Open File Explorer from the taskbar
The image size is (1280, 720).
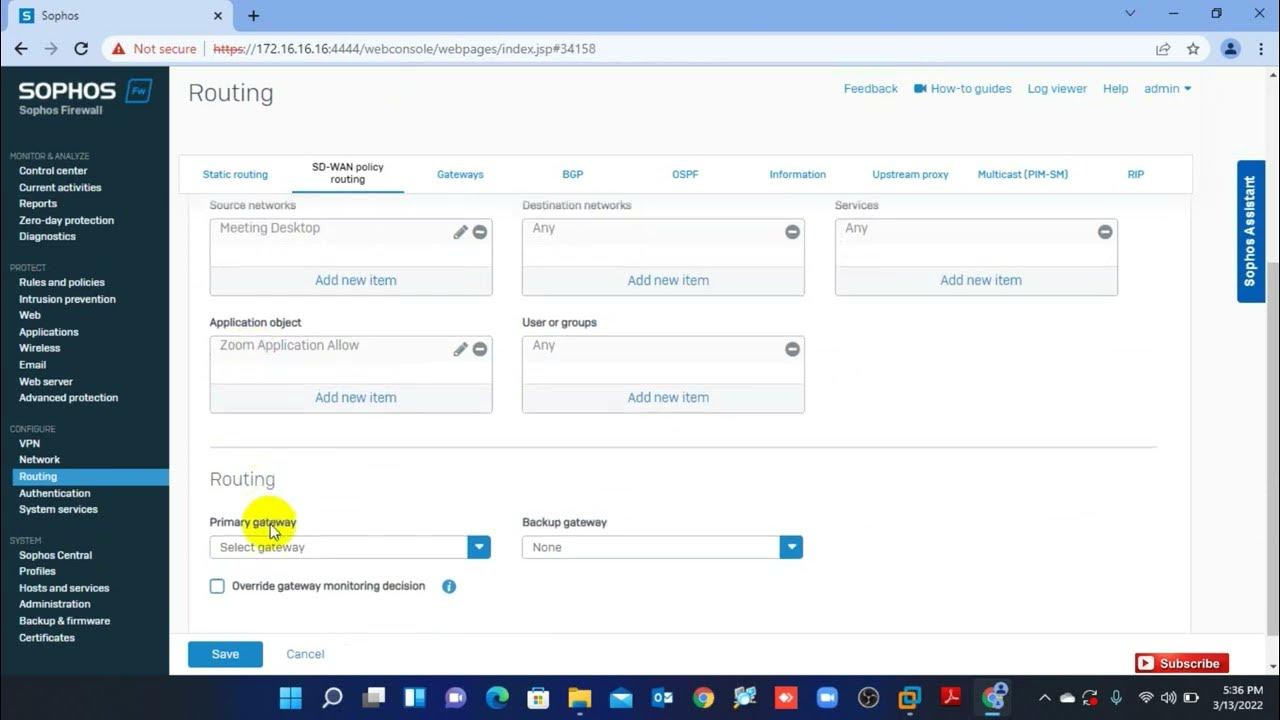(x=580, y=697)
